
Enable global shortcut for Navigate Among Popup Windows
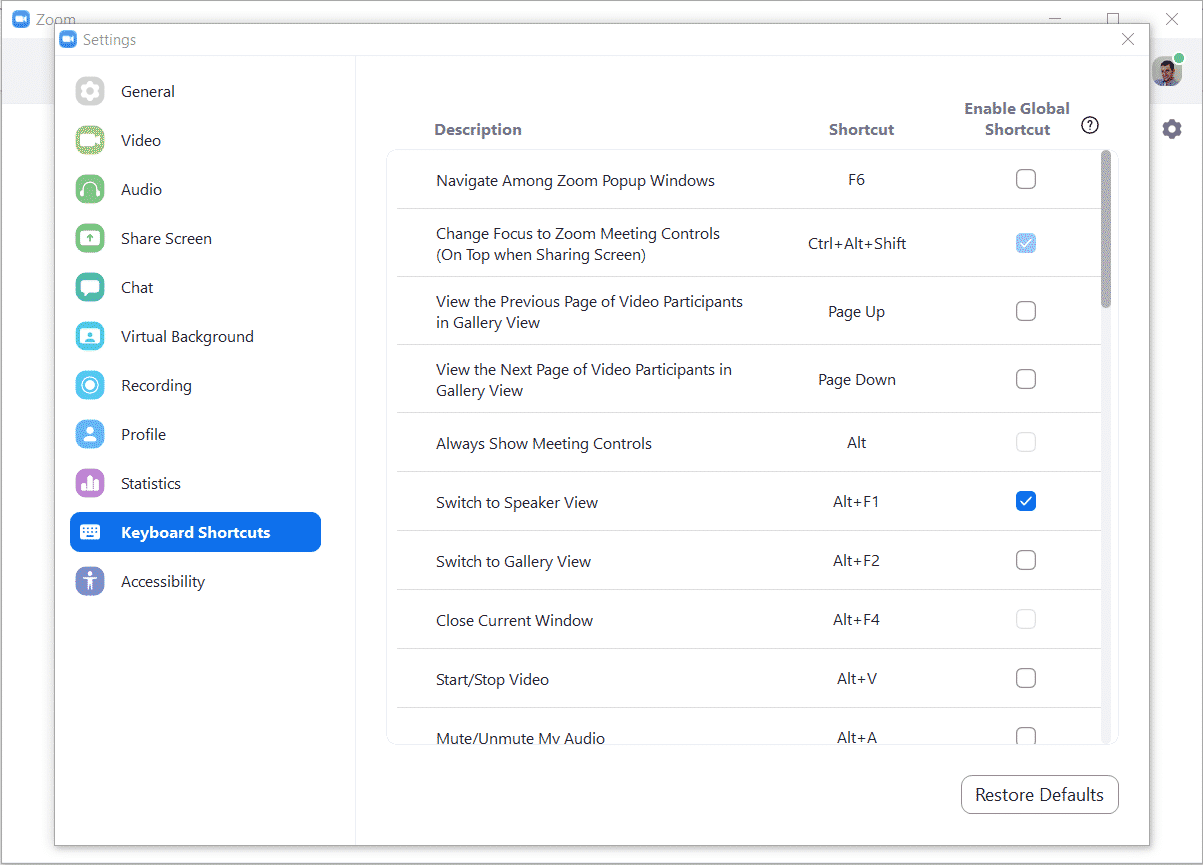click(1025, 179)
